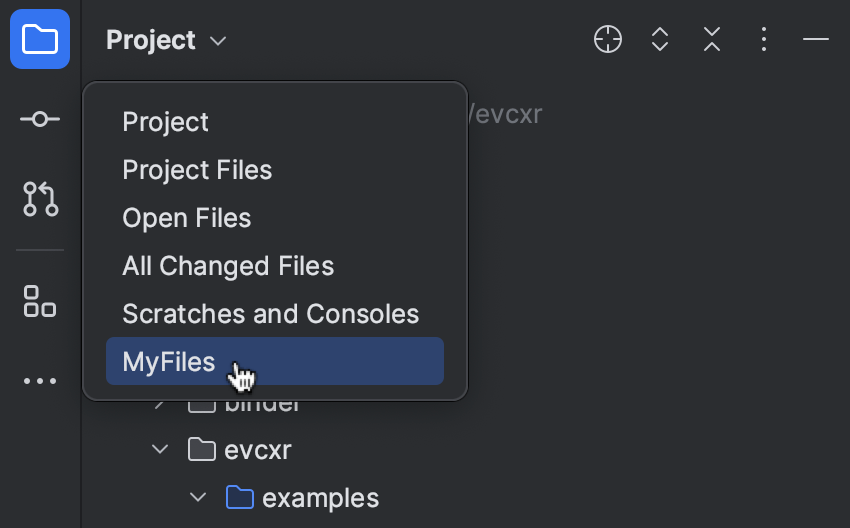Open the Structure tool window
This screenshot has height=528, width=850.
[40, 301]
